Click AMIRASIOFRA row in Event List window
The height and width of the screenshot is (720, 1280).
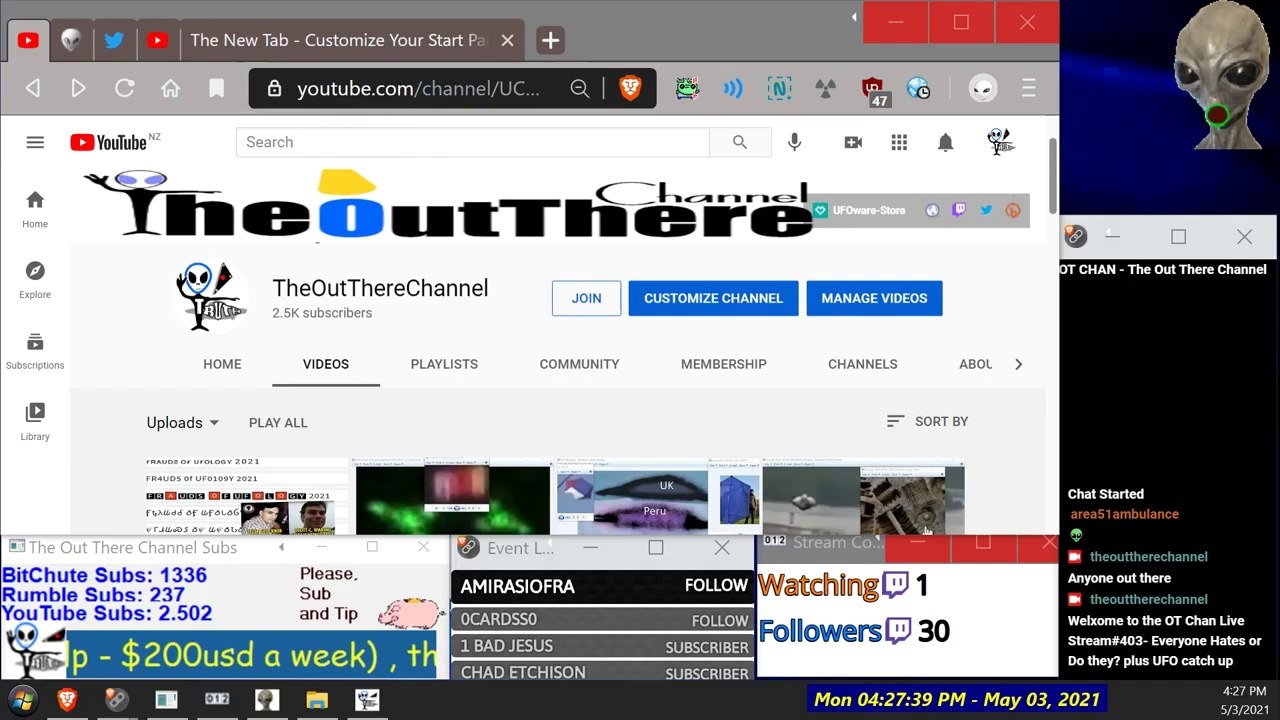tap(604, 586)
